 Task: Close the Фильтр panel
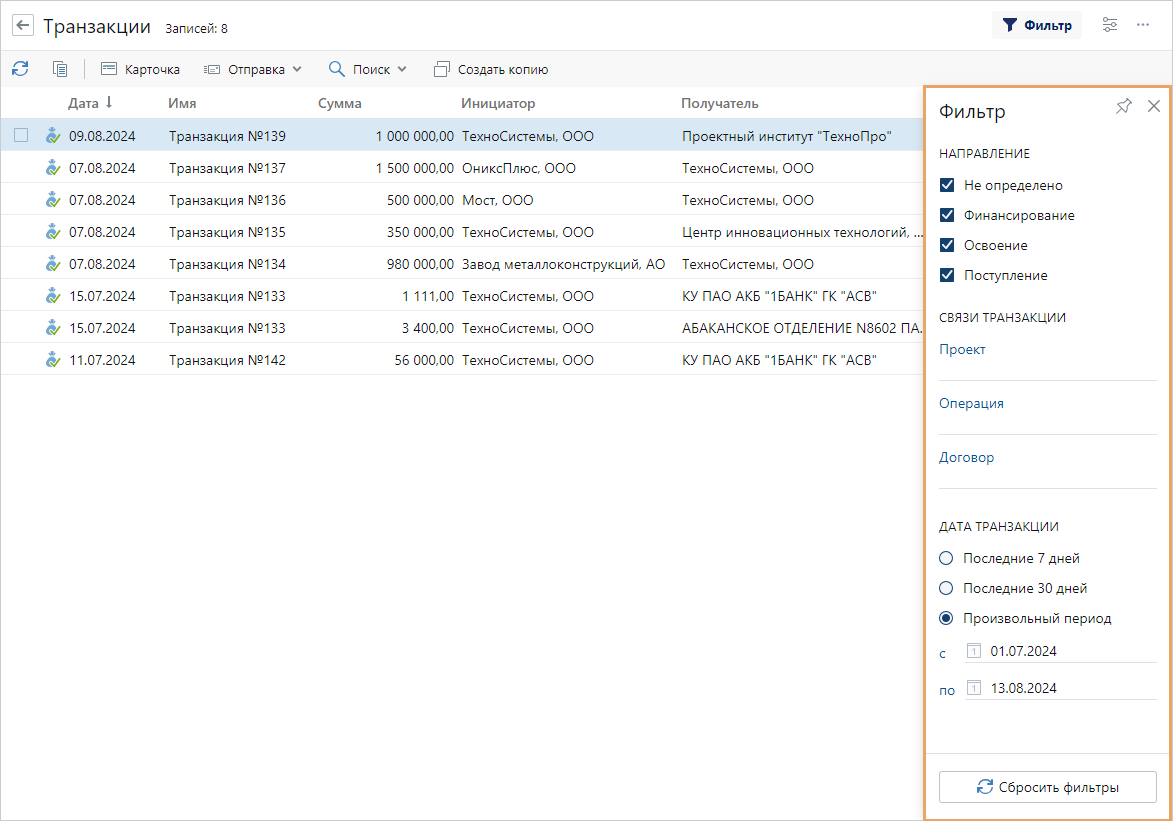coord(1153,107)
